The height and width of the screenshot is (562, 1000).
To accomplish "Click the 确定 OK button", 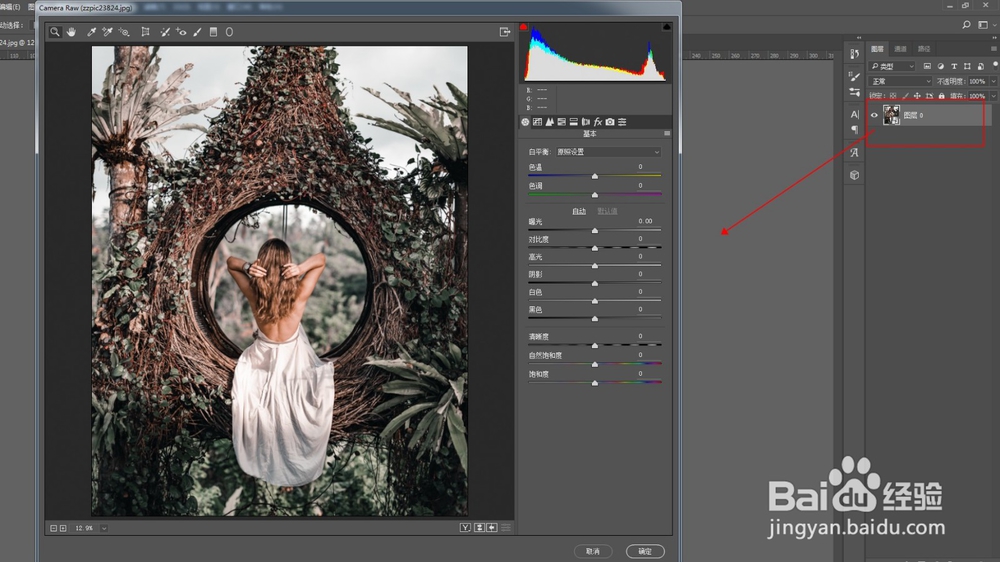I will (x=645, y=551).
